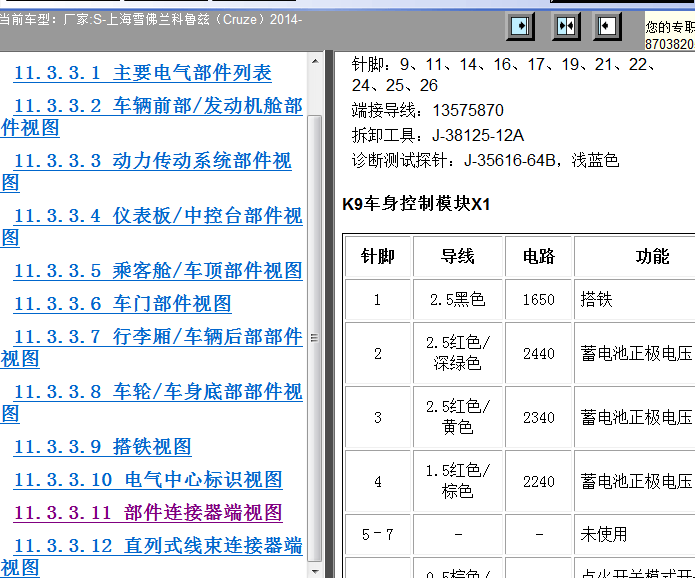Click the 2.5红色/深绿色 wire cell

click(x=458, y=353)
